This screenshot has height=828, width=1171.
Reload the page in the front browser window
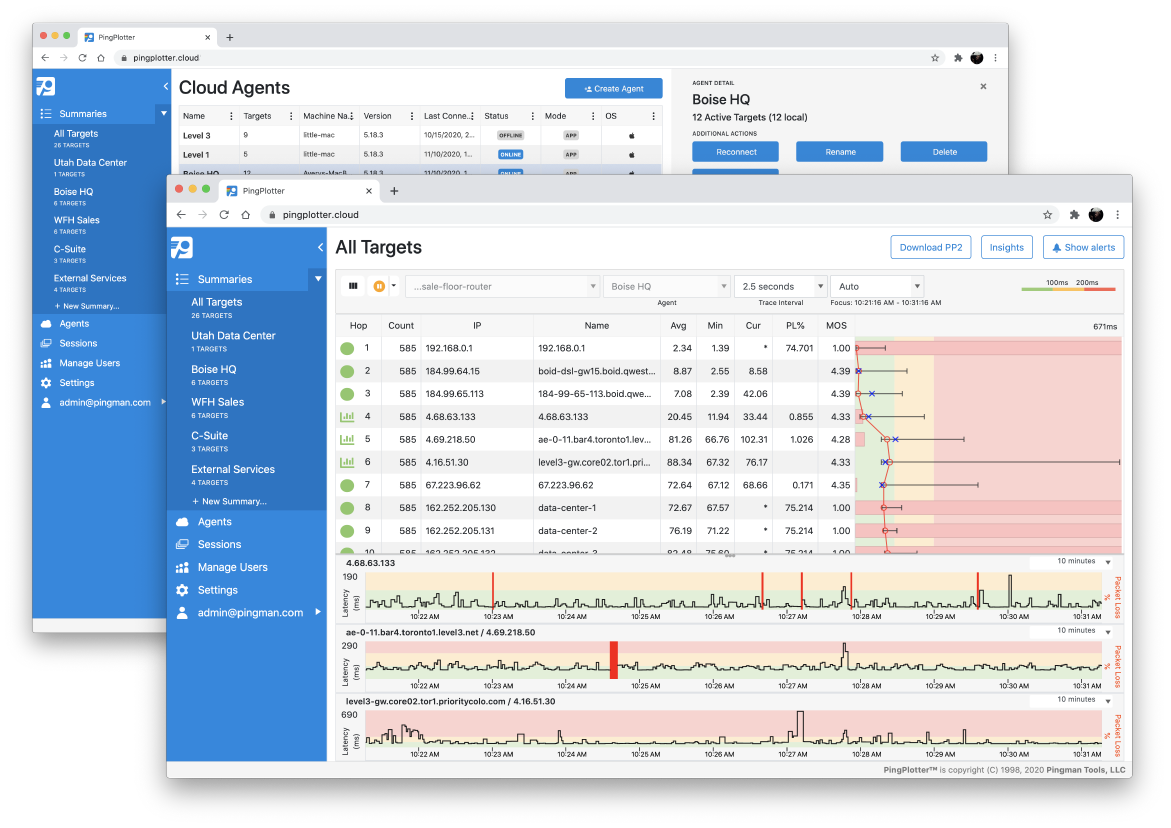[224, 214]
